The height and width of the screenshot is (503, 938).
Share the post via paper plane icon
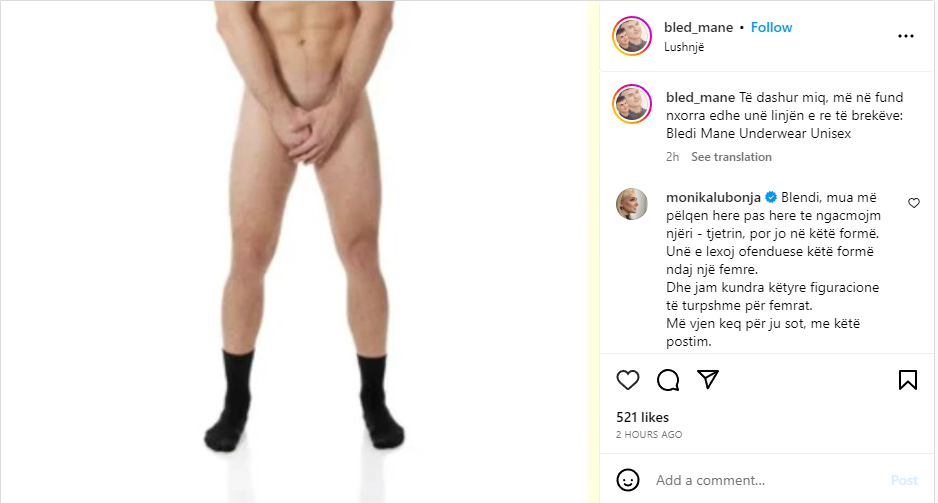point(708,379)
